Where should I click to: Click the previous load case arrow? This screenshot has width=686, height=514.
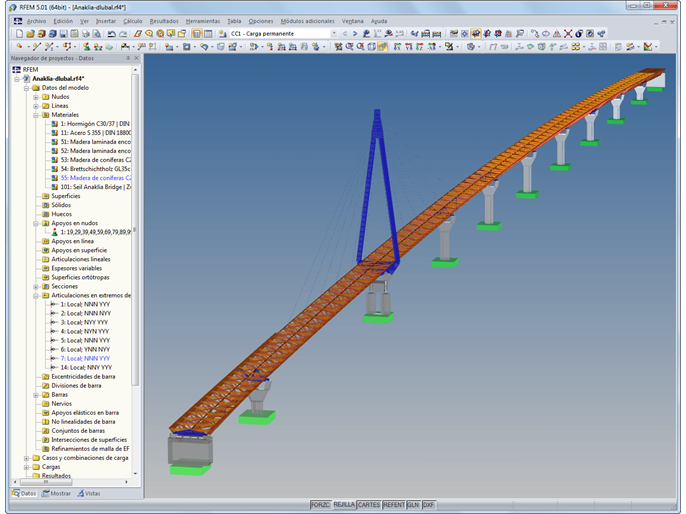tap(345, 34)
